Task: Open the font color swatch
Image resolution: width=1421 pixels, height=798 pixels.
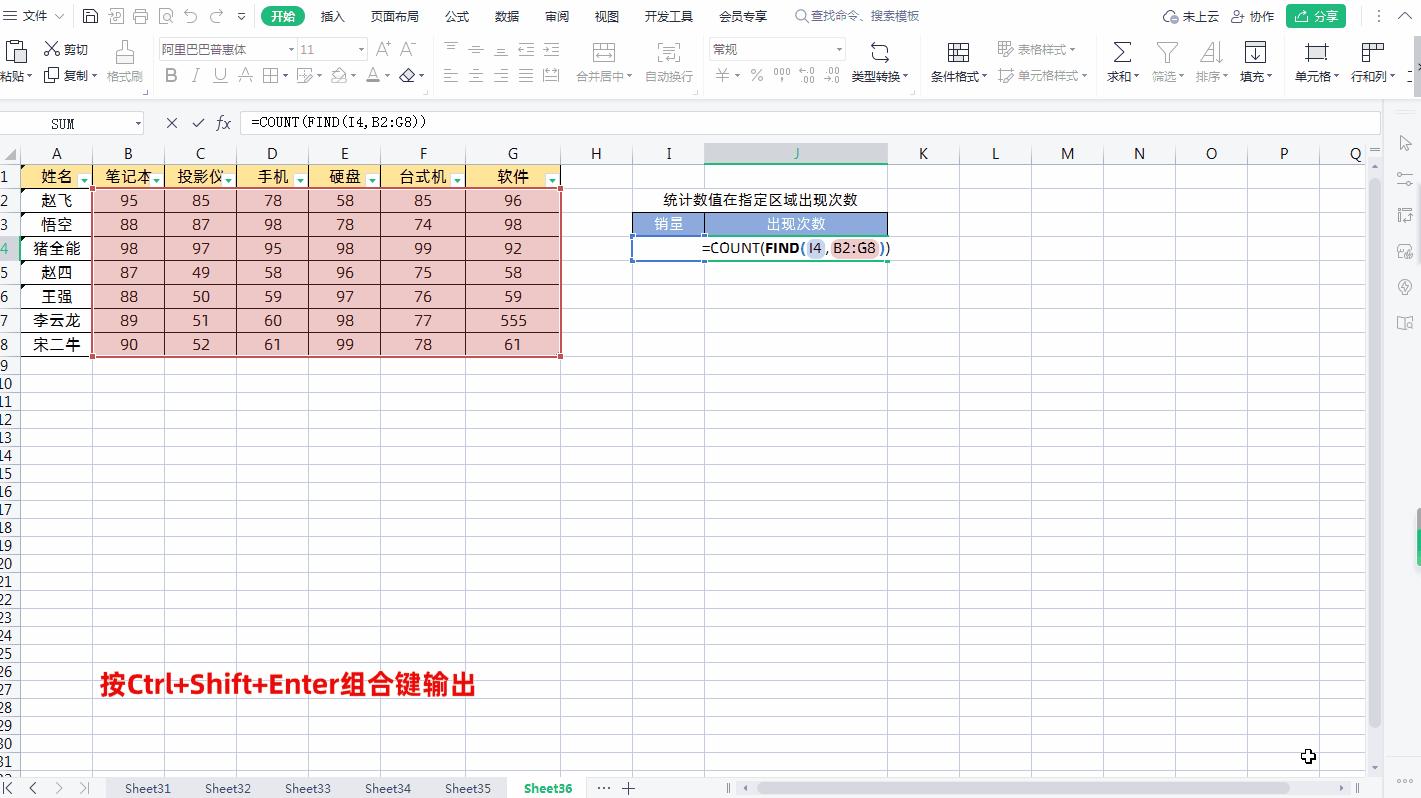Action: coord(372,75)
